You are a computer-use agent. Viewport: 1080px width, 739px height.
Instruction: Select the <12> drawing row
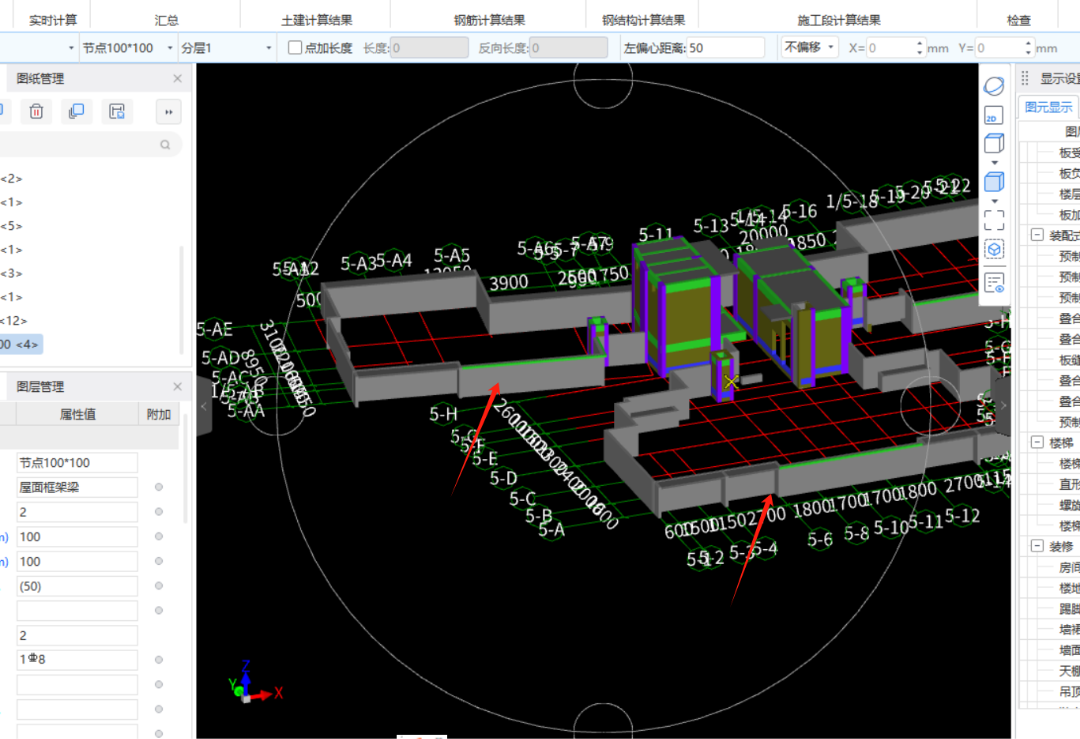pos(14,321)
